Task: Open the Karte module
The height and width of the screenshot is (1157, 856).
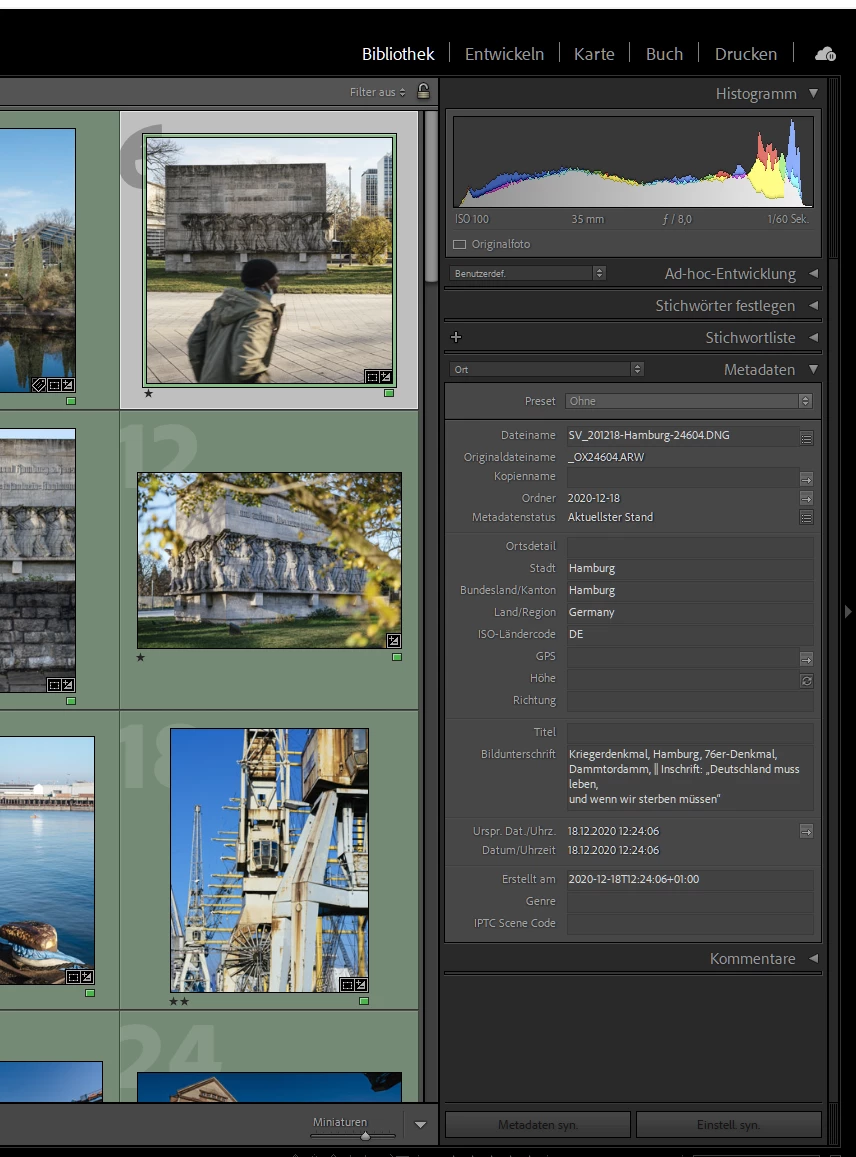Action: [594, 54]
